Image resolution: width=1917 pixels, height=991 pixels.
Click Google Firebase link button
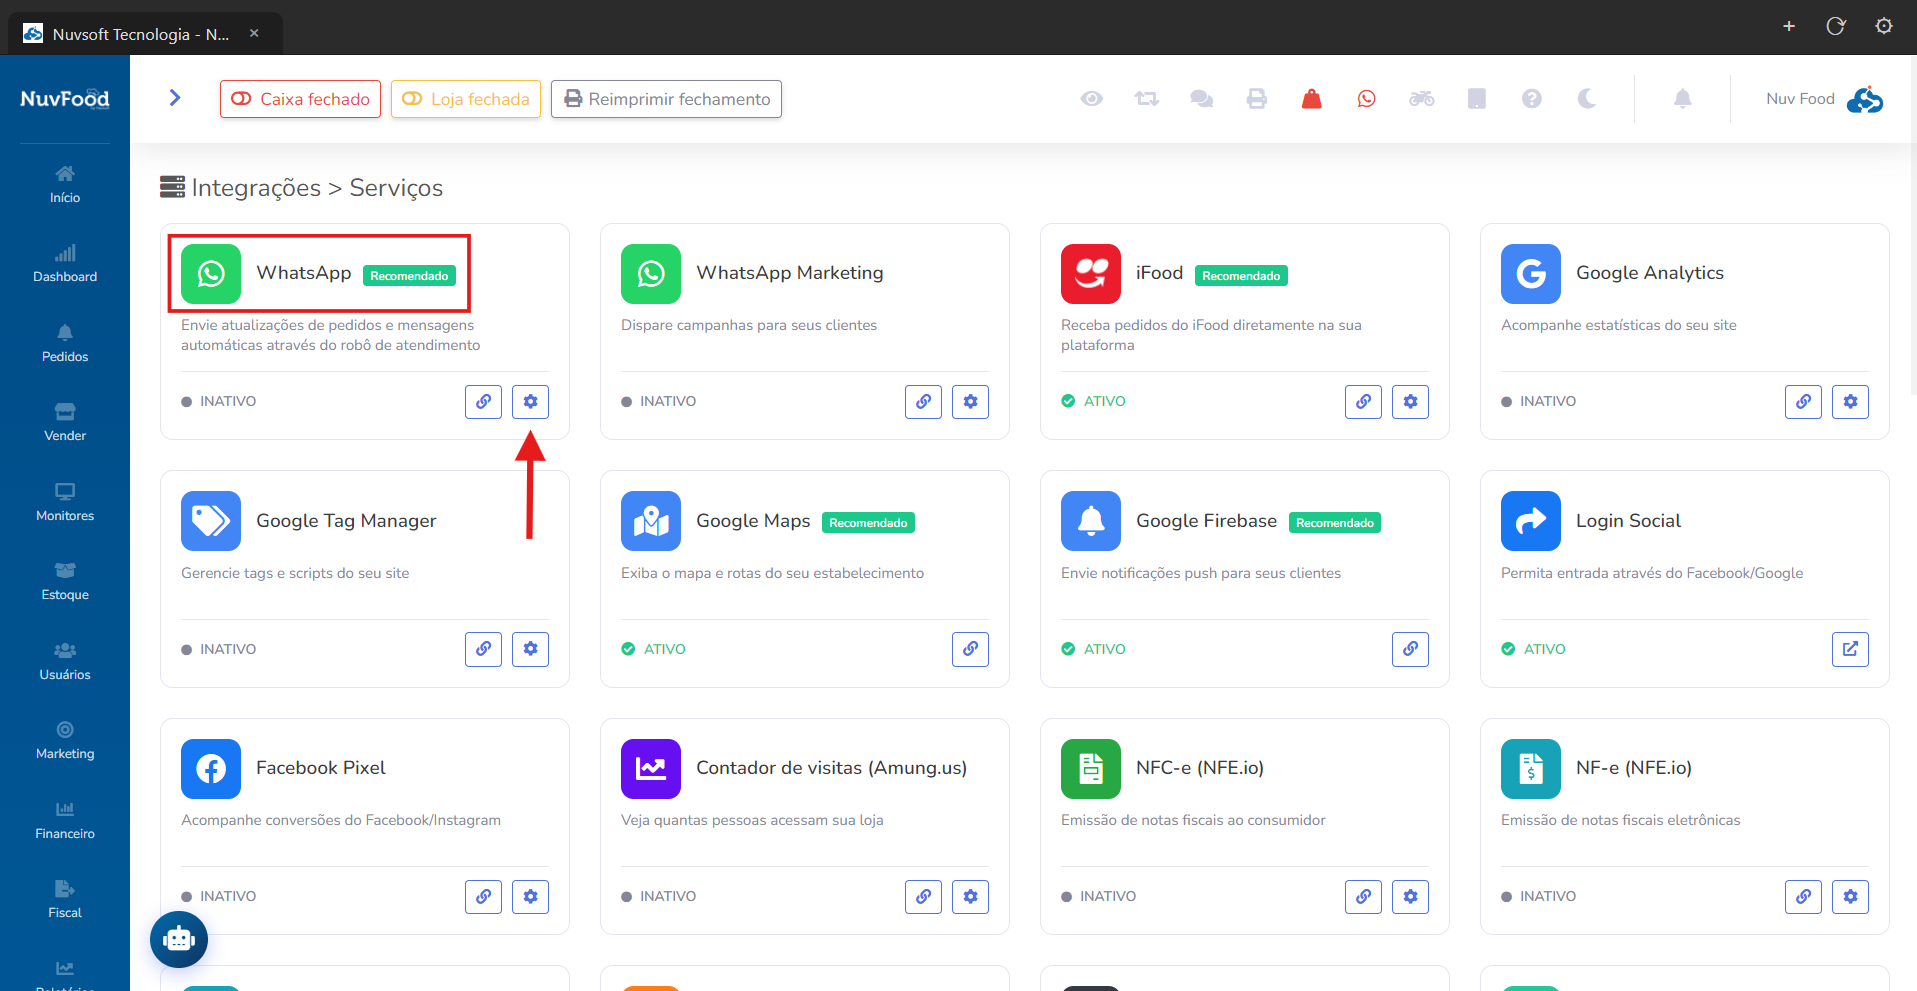click(1410, 649)
